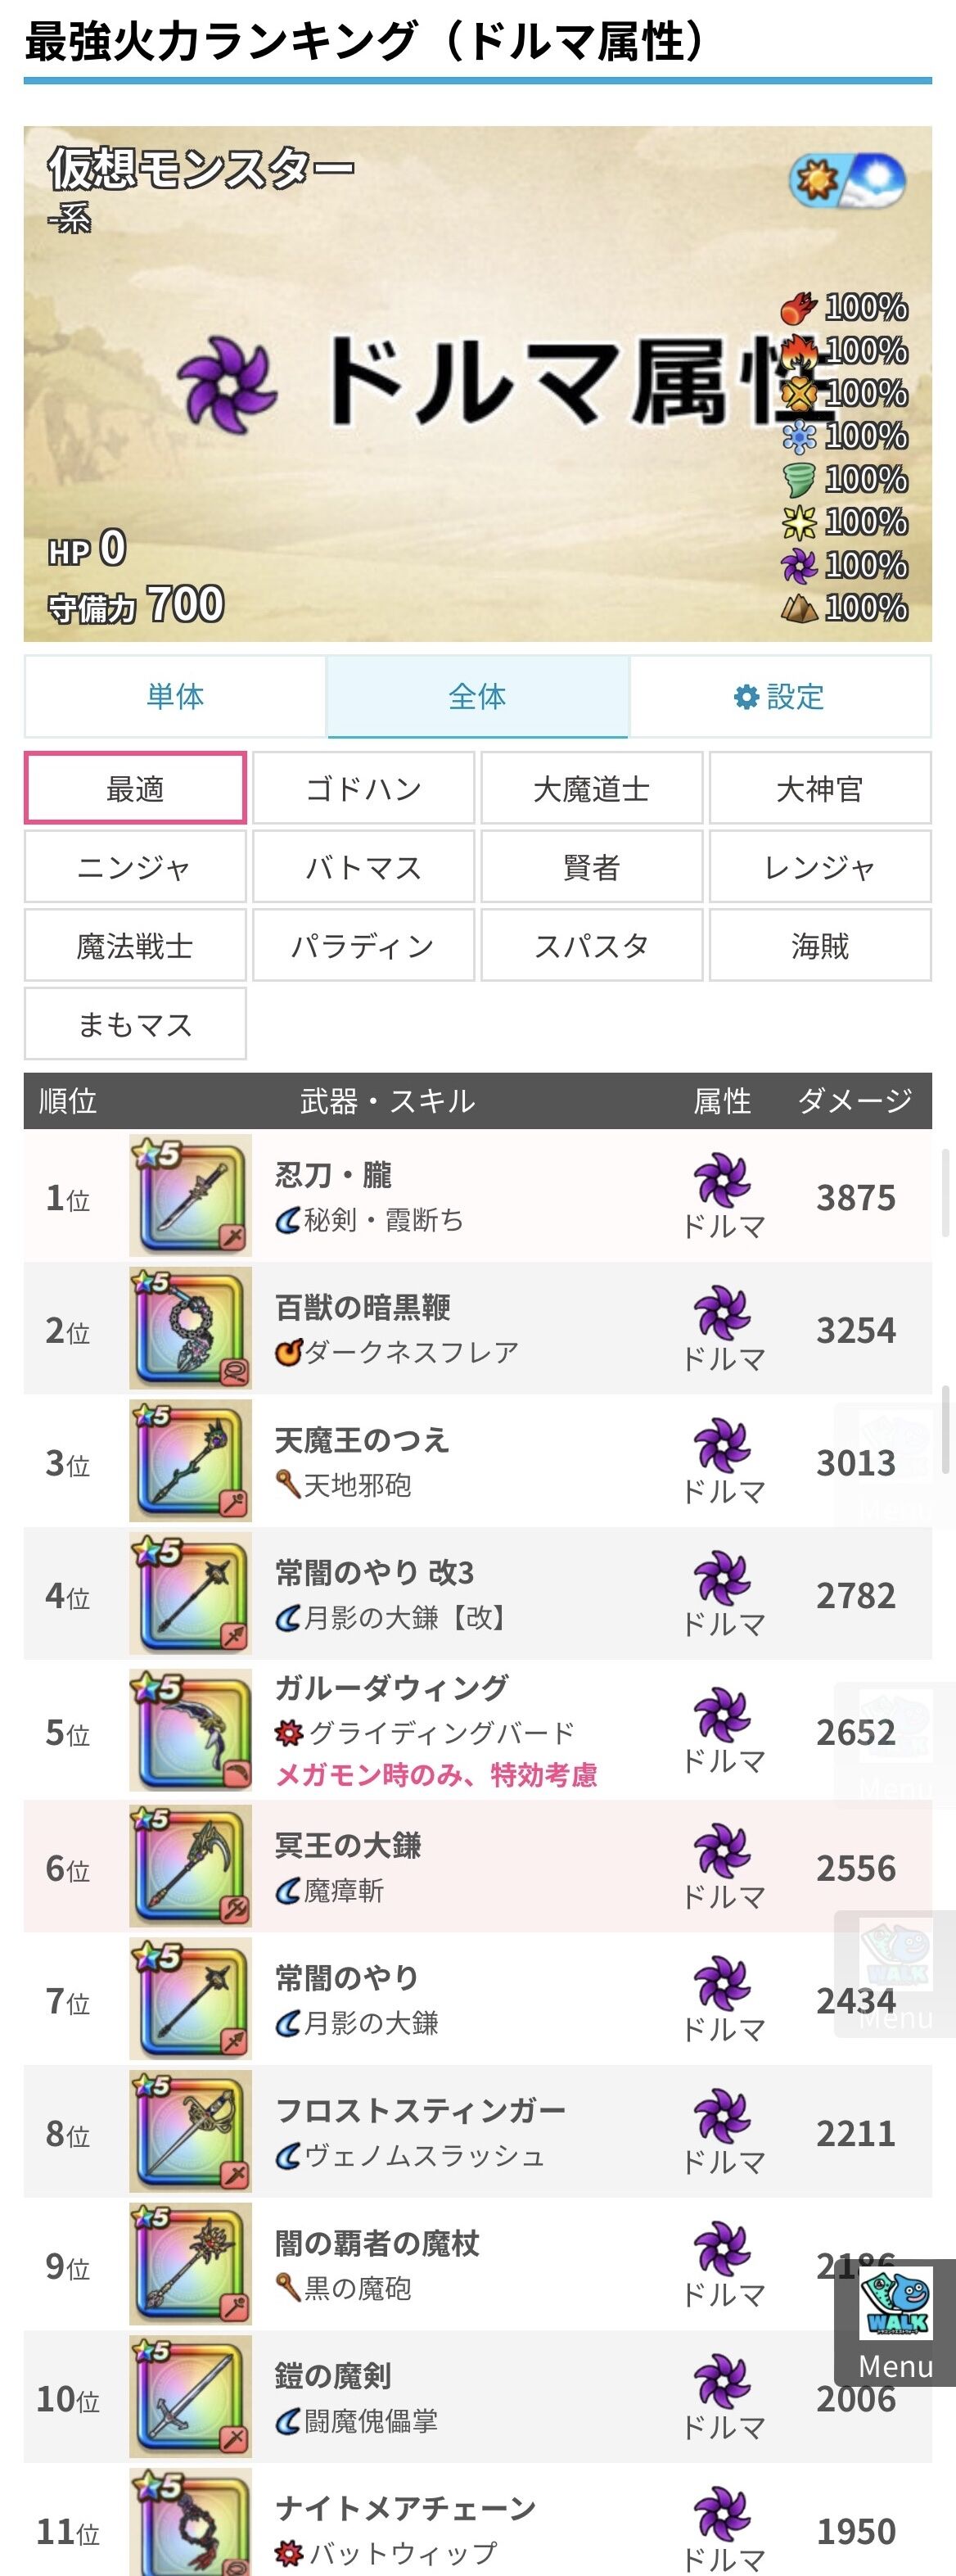This screenshot has width=956, height=2576.
Task: Tap the 鎧の魔剣 sword icon
Action: click(190, 2397)
